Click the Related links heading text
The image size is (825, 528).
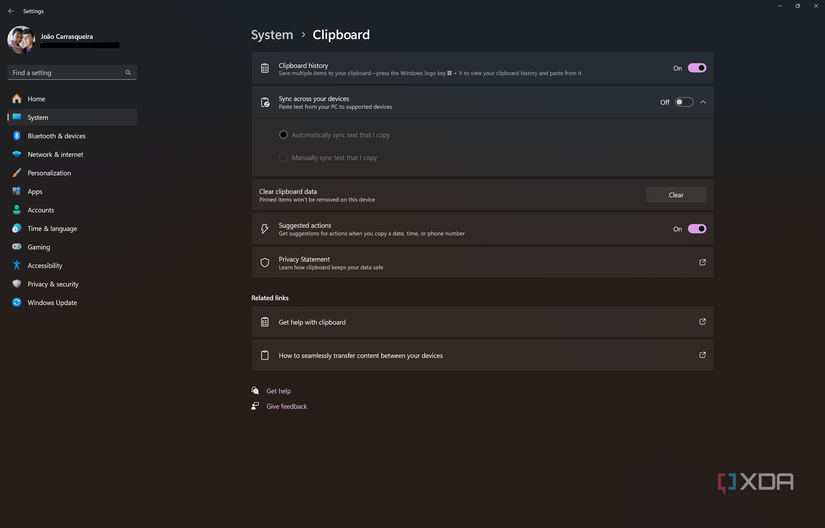[269, 298]
